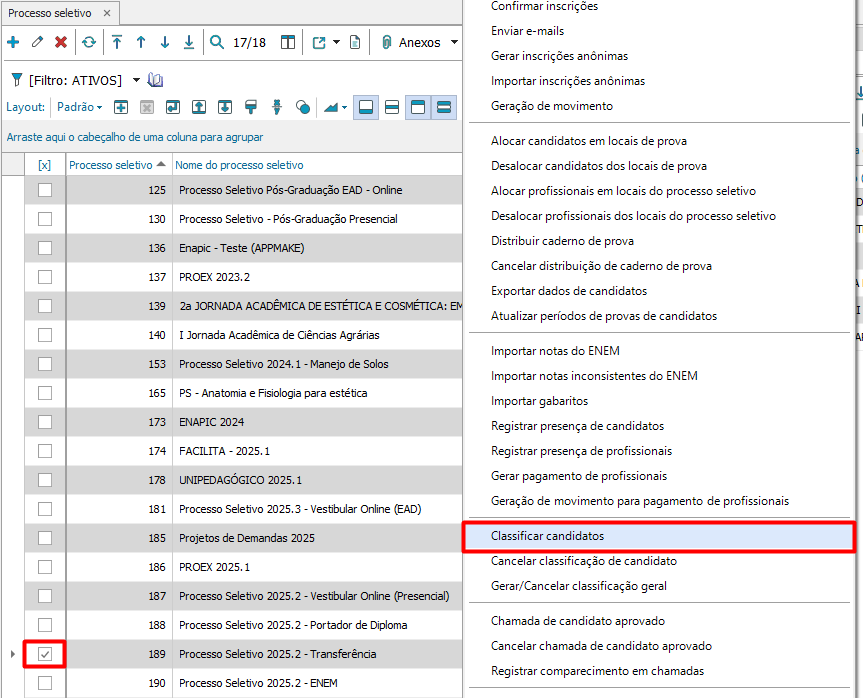Click the pencil edit record icon
The height and width of the screenshot is (698, 863).
[x=37, y=42]
